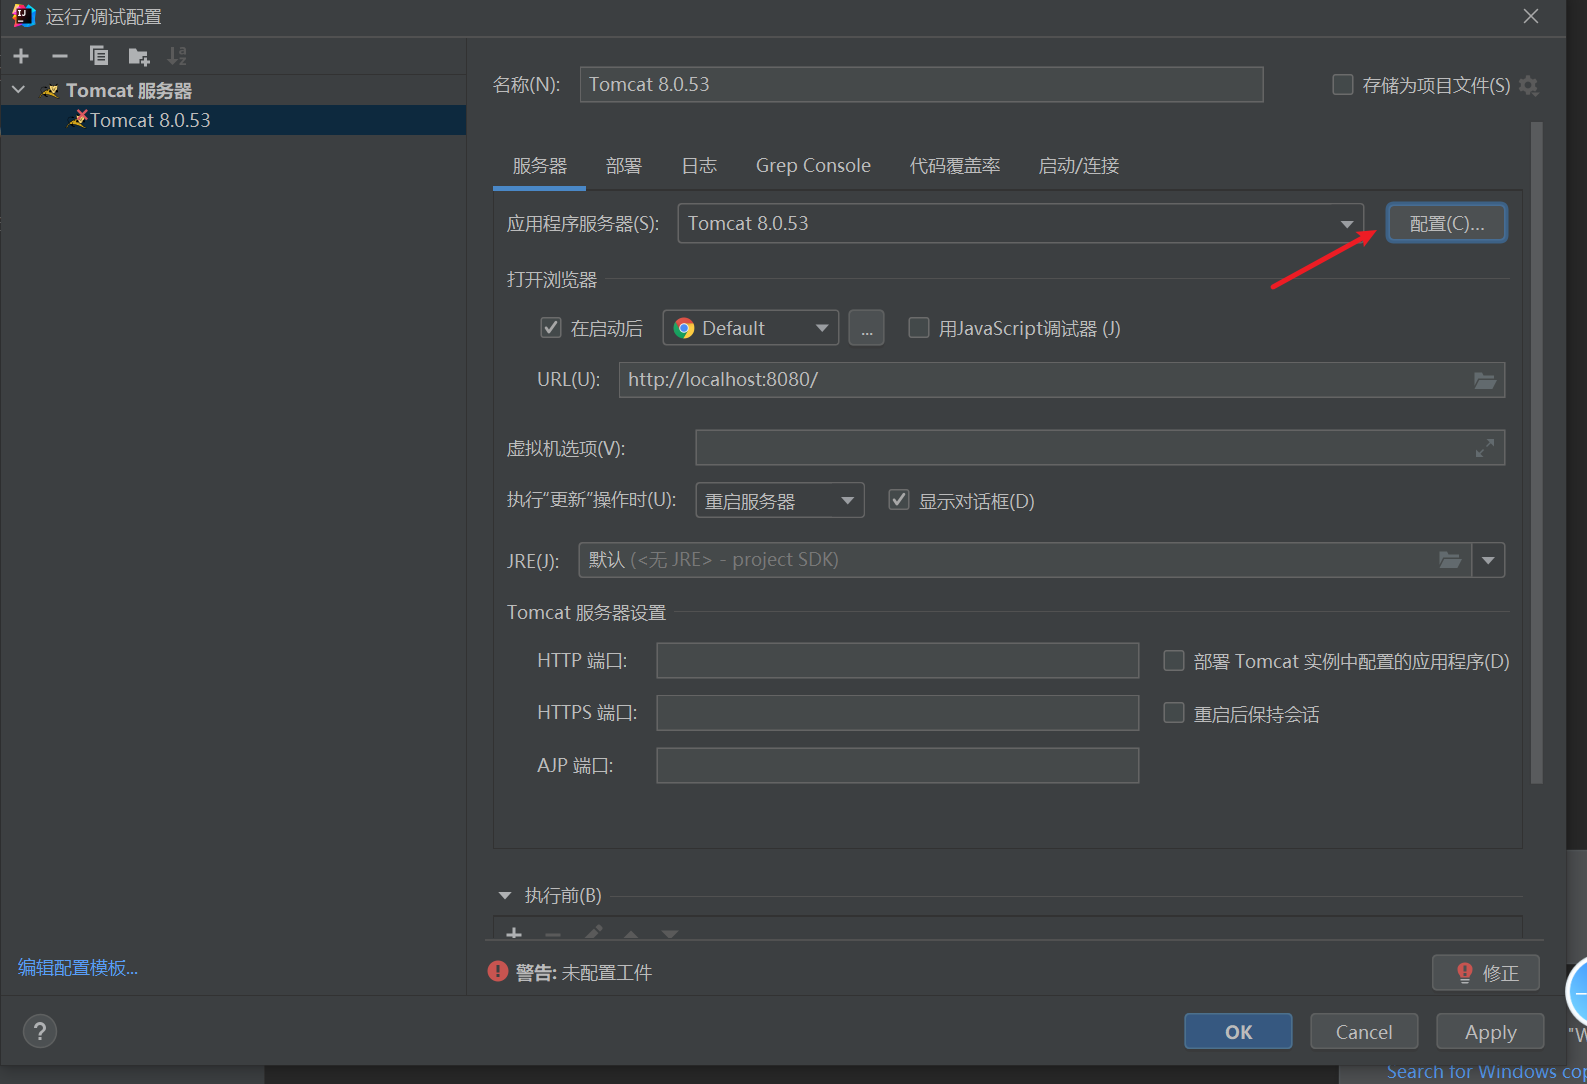Uncheck the open browser after launch checkbox

coord(551,328)
